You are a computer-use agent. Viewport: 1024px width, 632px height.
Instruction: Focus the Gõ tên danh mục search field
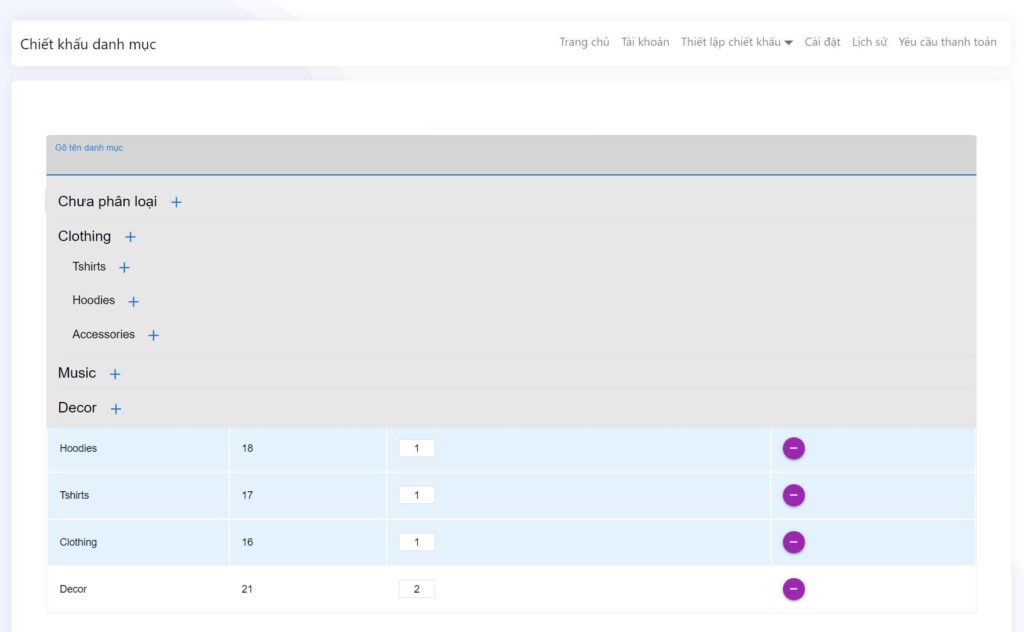pos(510,160)
